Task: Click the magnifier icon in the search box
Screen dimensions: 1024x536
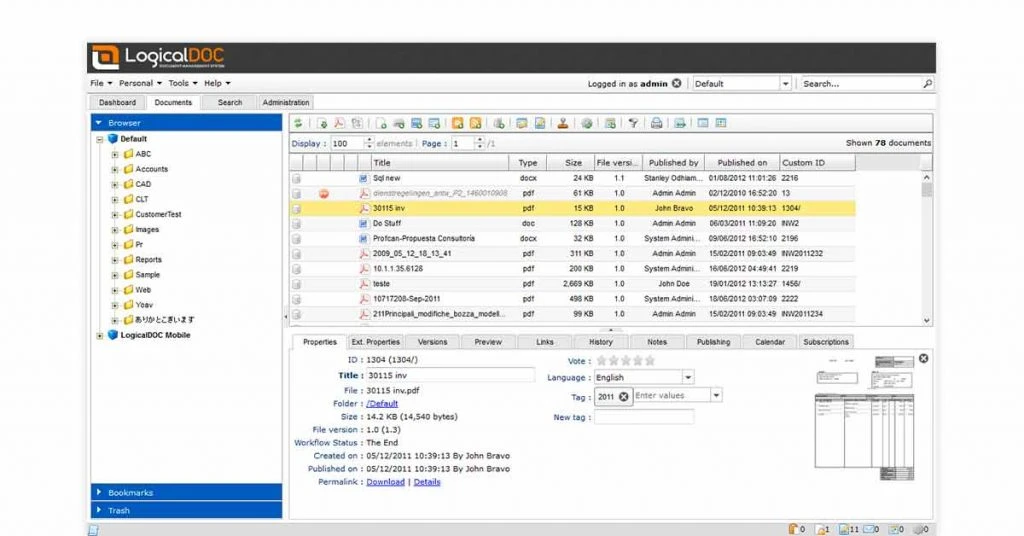Action: coord(927,84)
